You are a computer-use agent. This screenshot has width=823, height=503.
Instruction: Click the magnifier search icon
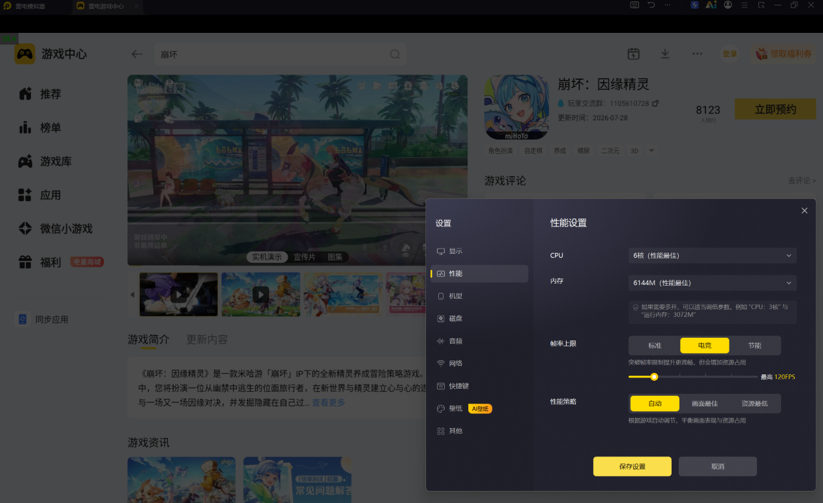395,54
